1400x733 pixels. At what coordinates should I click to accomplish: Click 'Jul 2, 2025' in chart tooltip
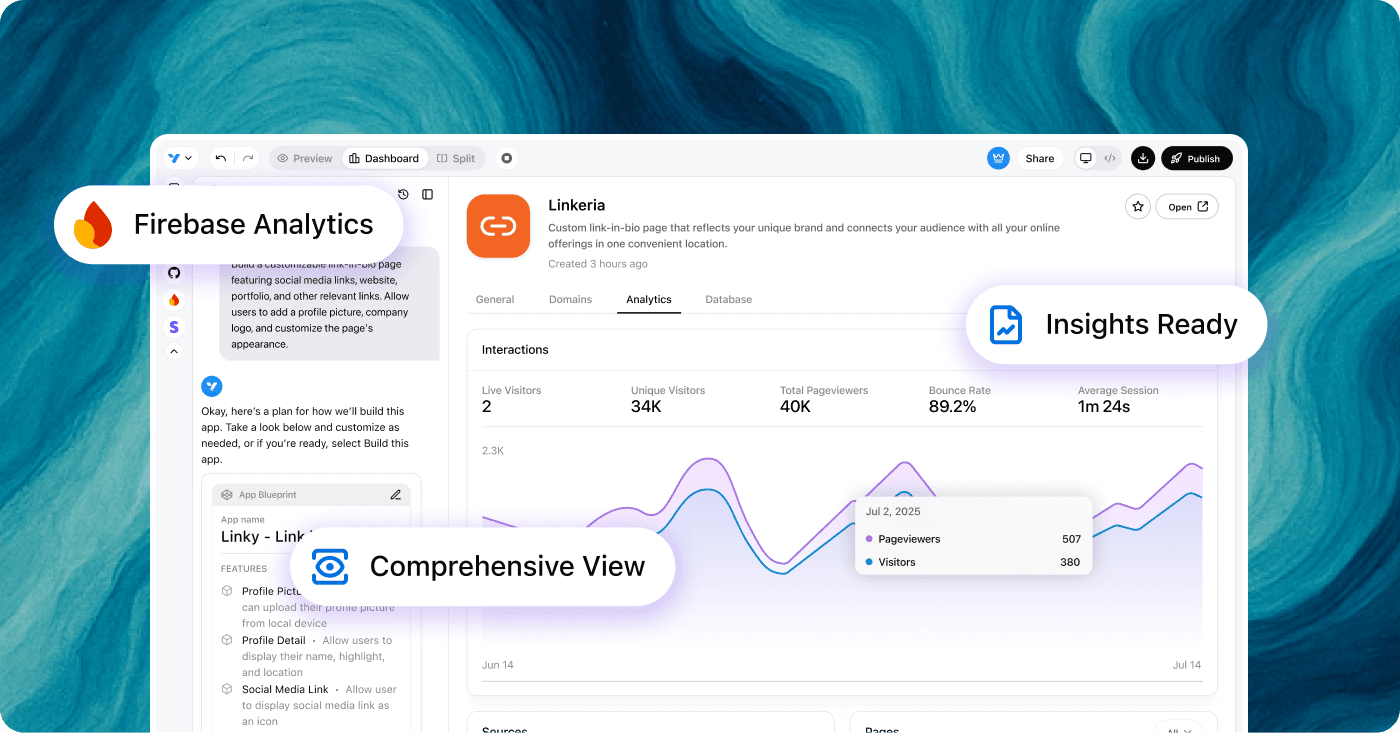pyautogui.click(x=893, y=512)
